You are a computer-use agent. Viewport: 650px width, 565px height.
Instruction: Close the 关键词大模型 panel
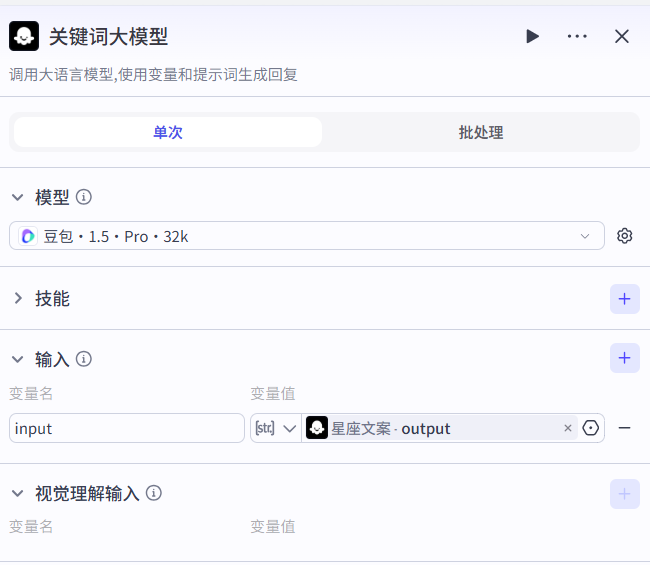coord(622,36)
